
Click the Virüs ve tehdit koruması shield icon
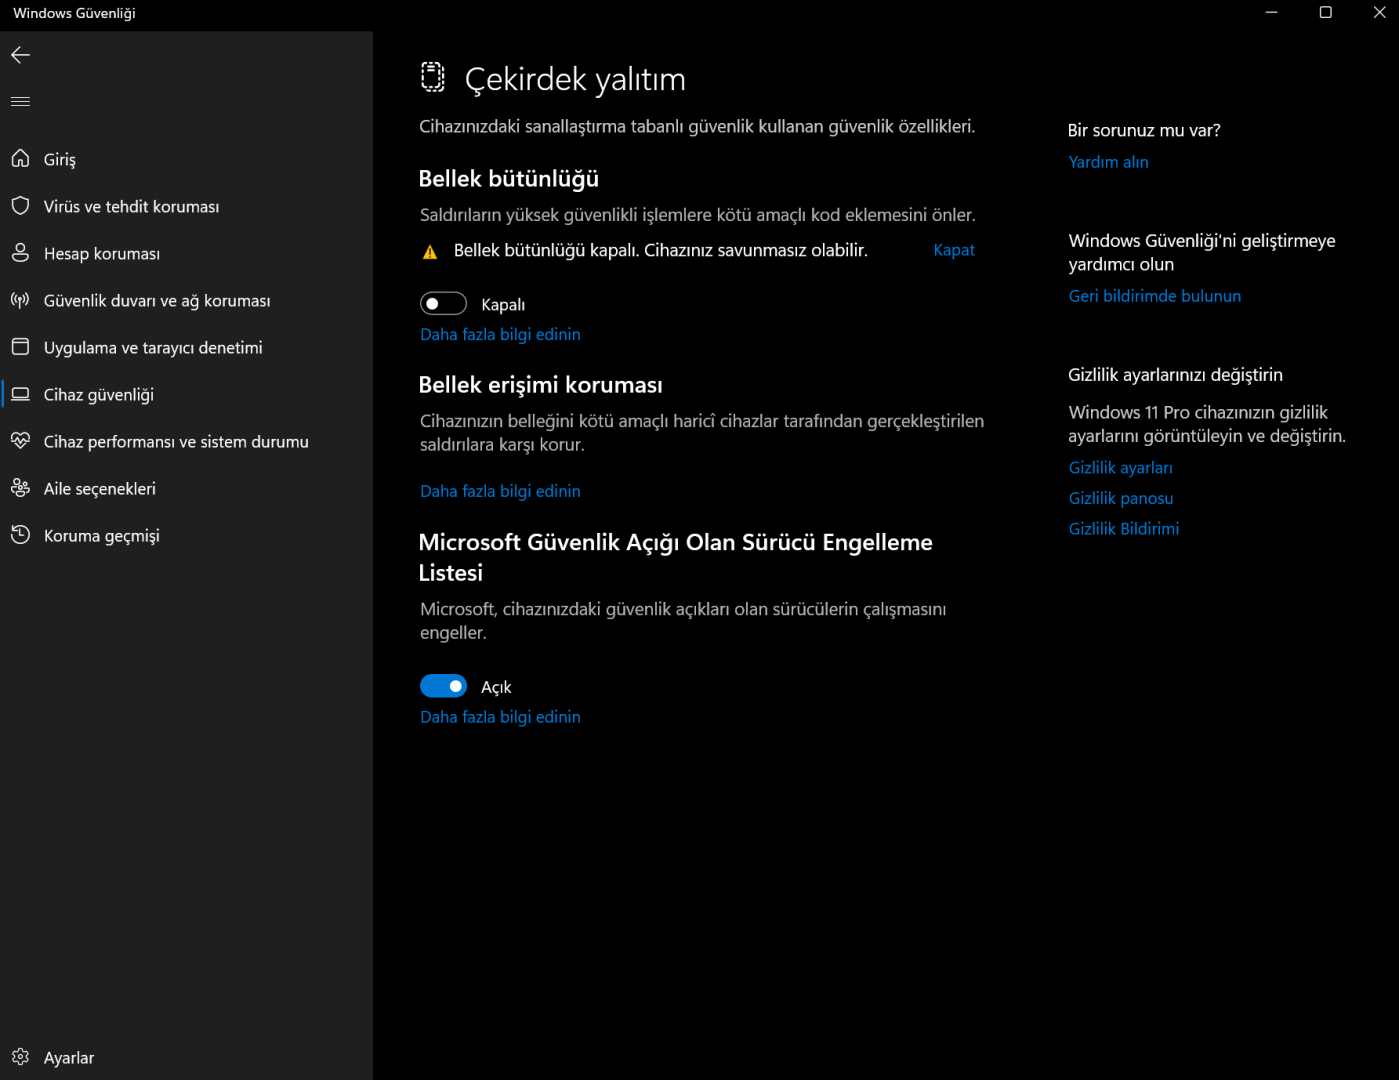pos(20,206)
